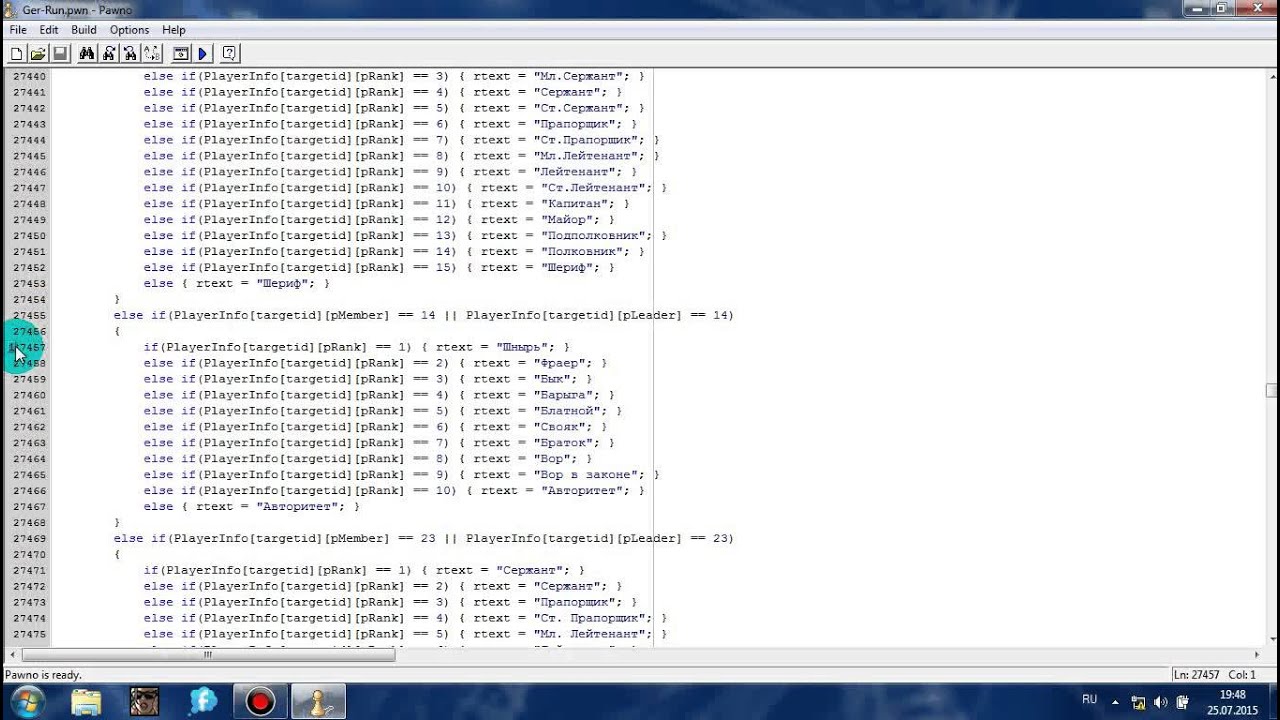This screenshot has width=1280, height=720.
Task: Open the network tray icon
Action: pyautogui.click(x=1138, y=702)
